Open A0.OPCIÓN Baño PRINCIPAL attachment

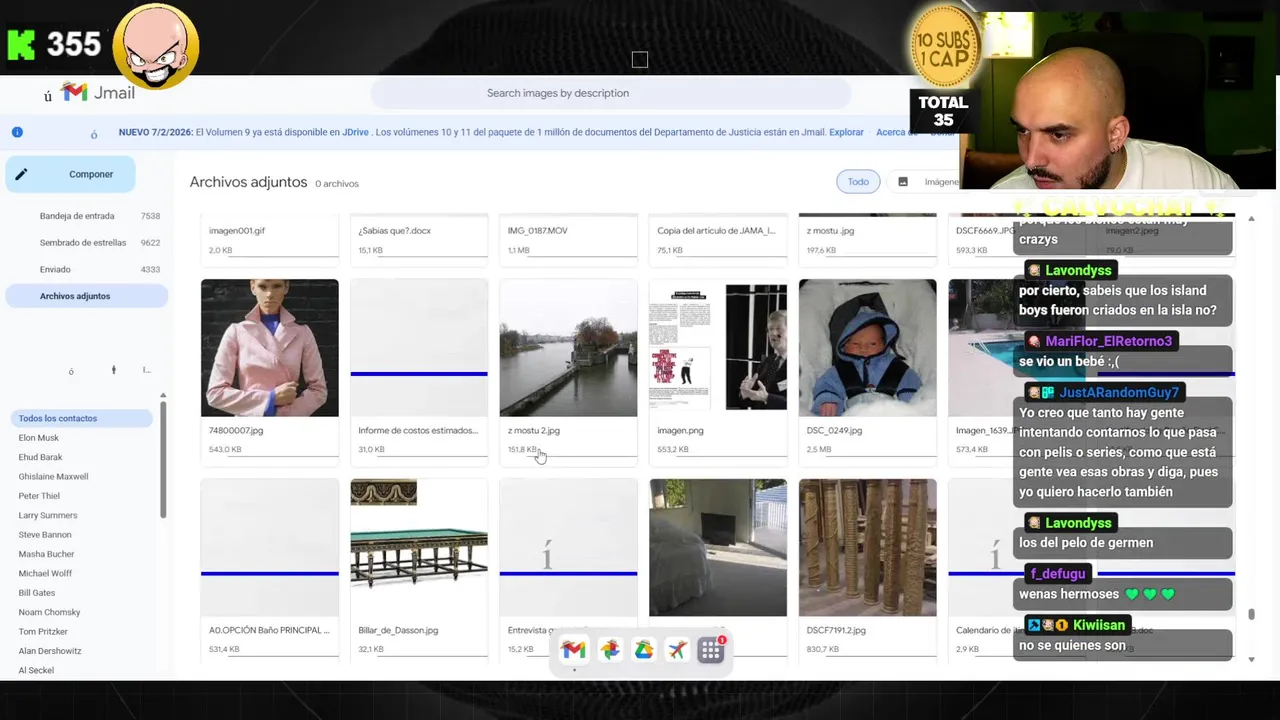pos(270,547)
